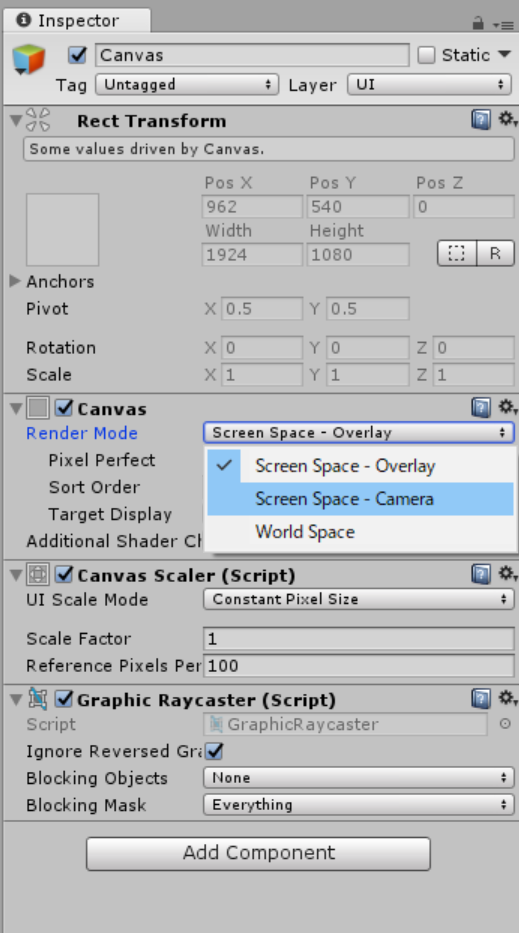The height and width of the screenshot is (933, 519).
Task: Open the Inspector tab options menu
Action: pyautogui.click(x=504, y=25)
